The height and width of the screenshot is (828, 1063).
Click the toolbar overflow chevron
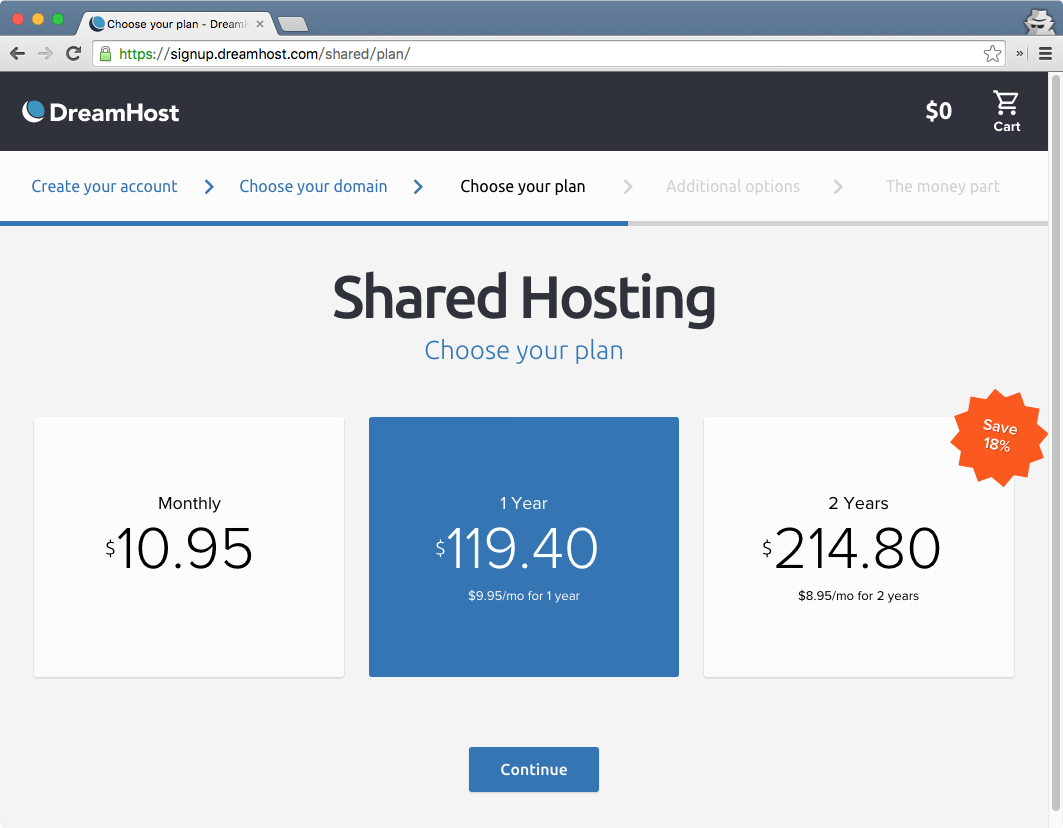[x=1020, y=54]
